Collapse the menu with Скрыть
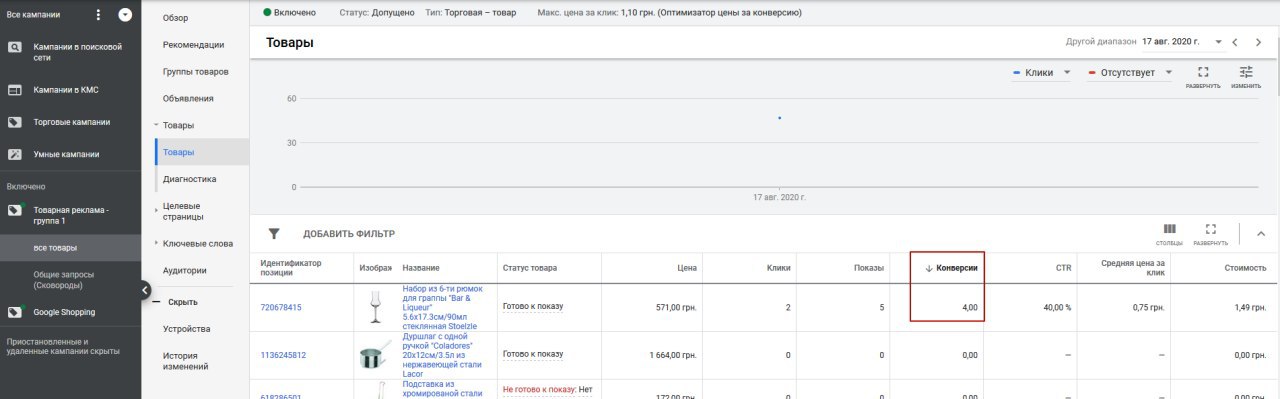 (182, 302)
